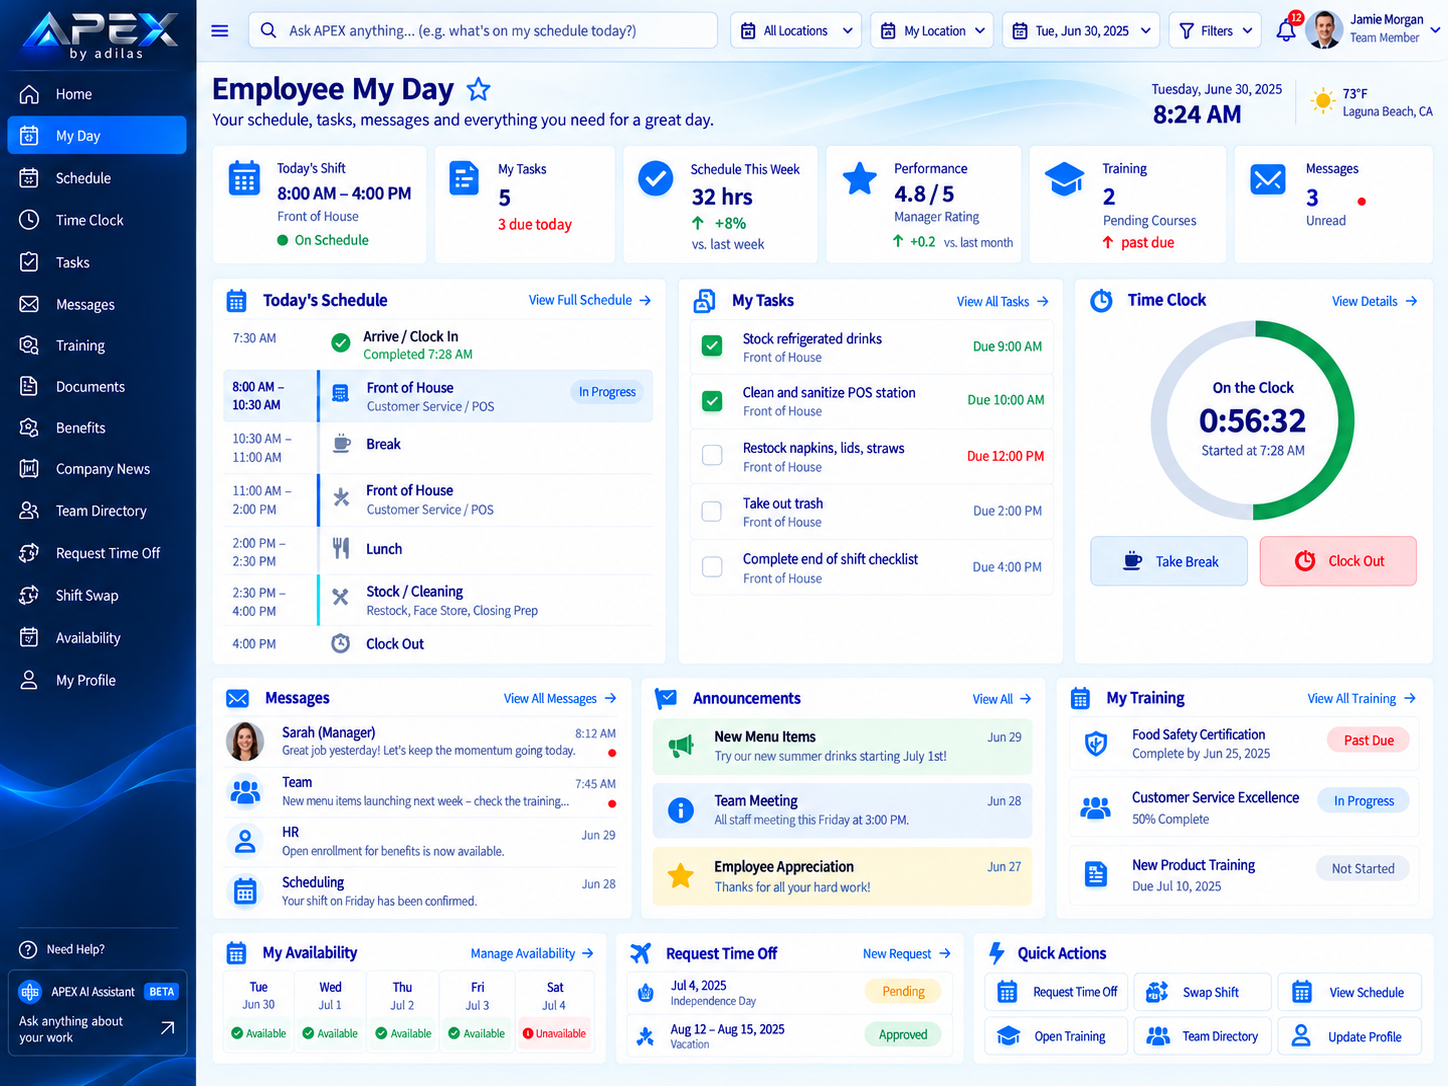Click the Past Due status badge
Viewport: 1448px width, 1086px height.
pos(1368,740)
